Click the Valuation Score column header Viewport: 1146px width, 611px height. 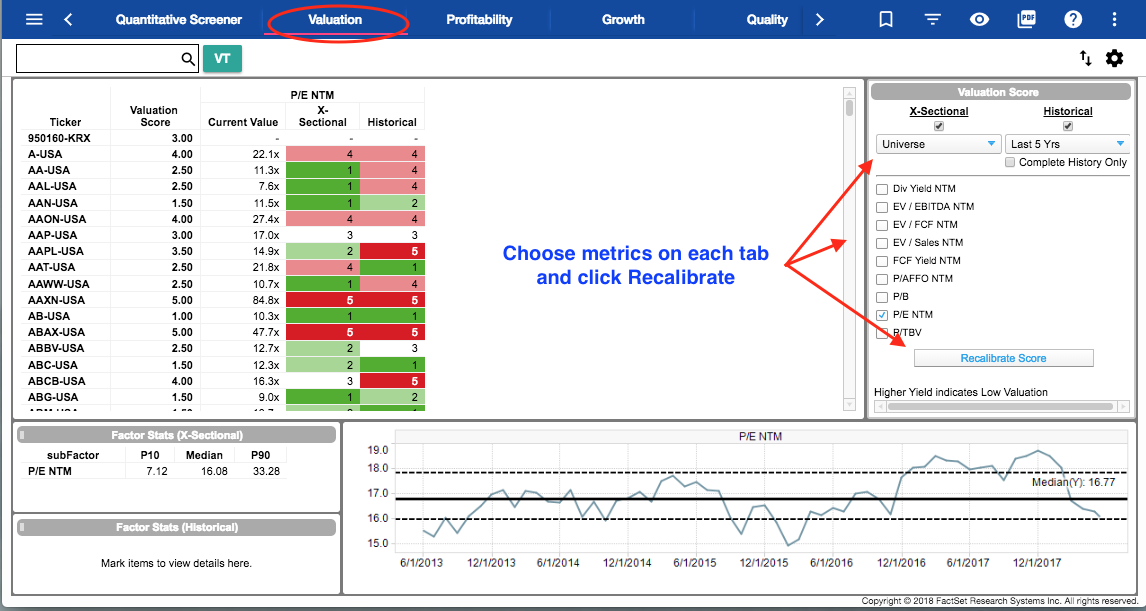click(155, 115)
